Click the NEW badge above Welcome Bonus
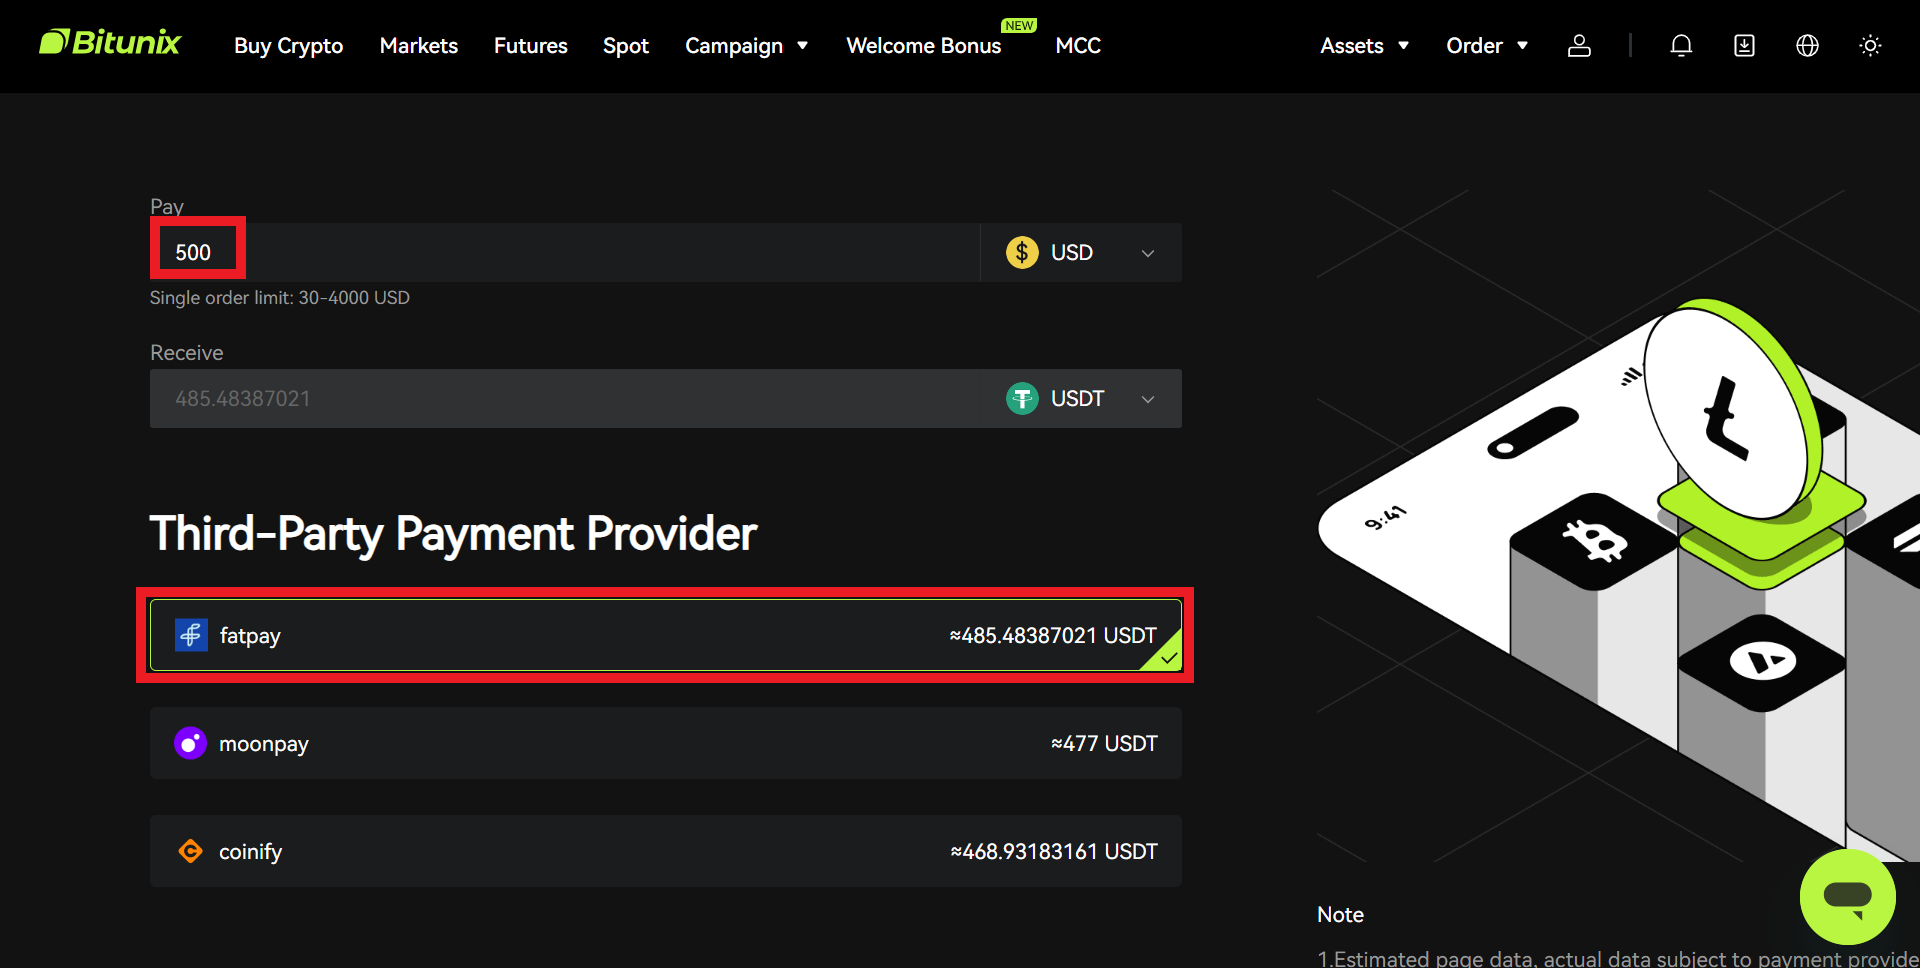 point(1019,26)
